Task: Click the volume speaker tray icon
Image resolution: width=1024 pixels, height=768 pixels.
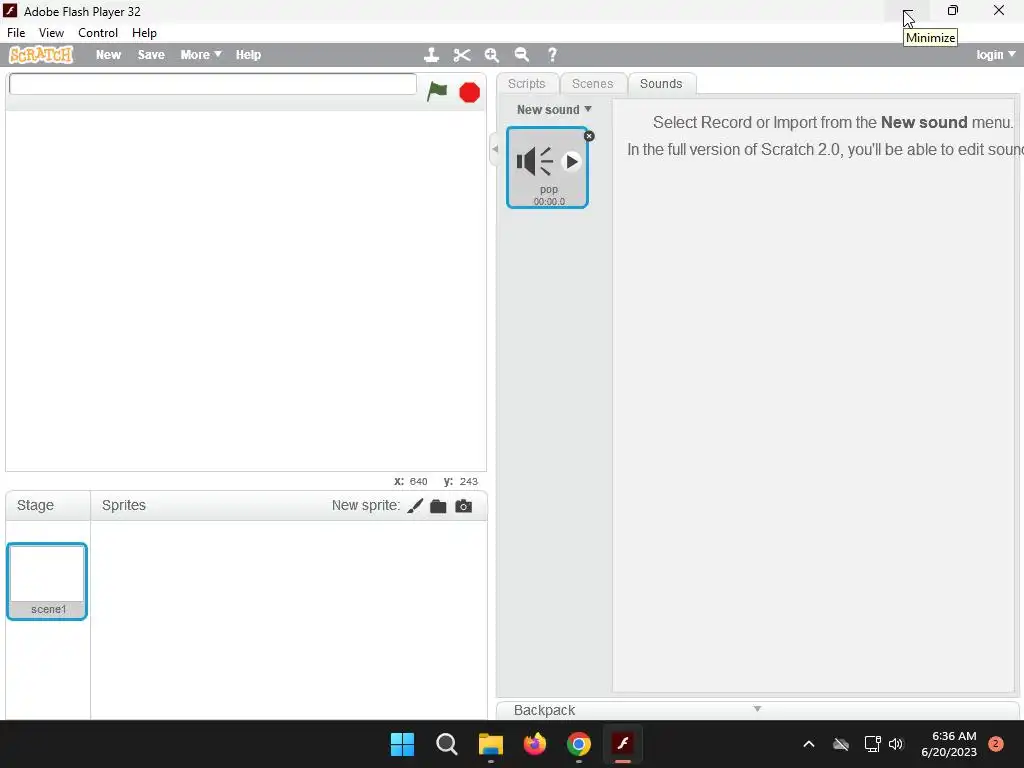Action: pos(896,744)
